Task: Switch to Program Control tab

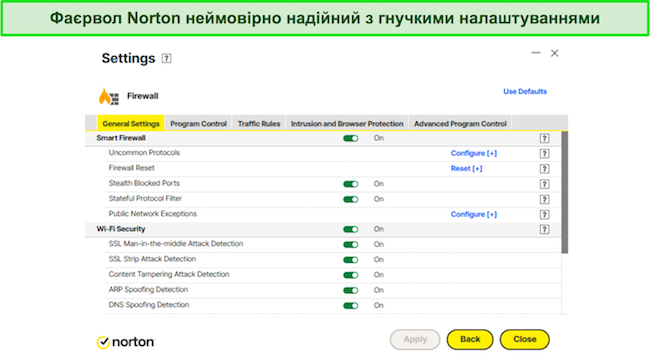Action: (x=198, y=124)
